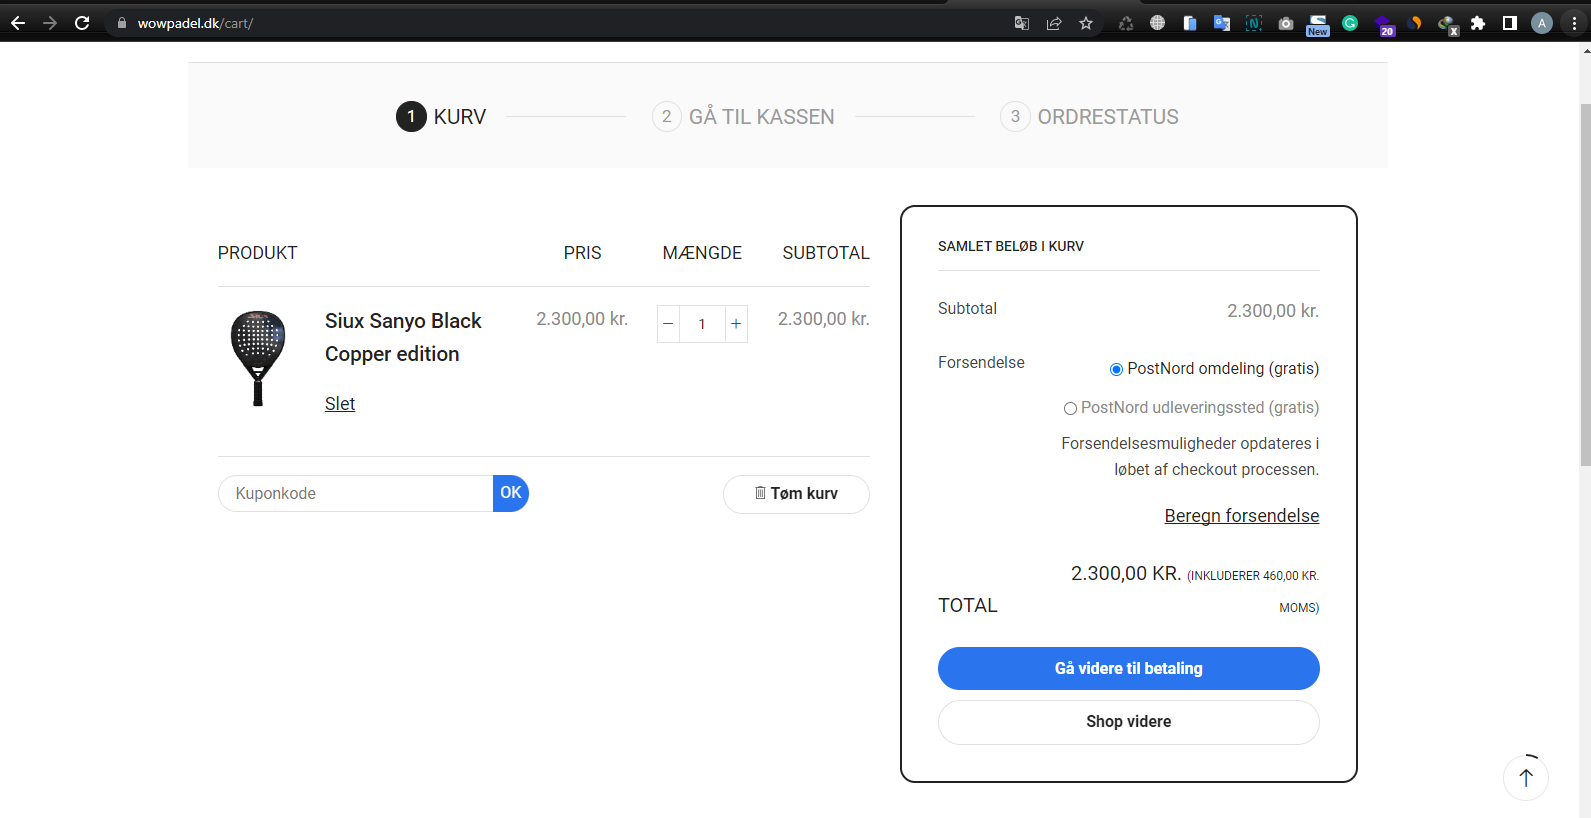Screen dimensions: 1591x818
Task: Apply the coupon with OK button
Action: pos(511,493)
